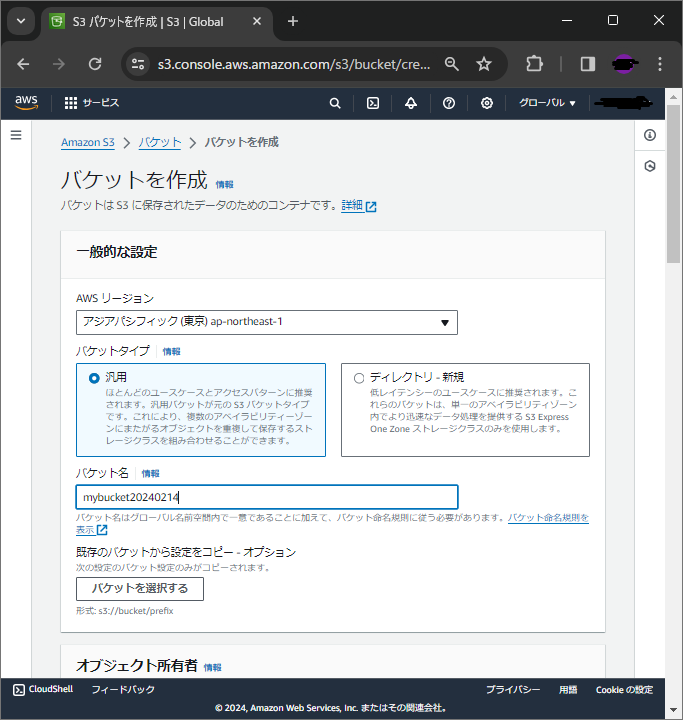Open the help question mark menu

click(x=449, y=103)
